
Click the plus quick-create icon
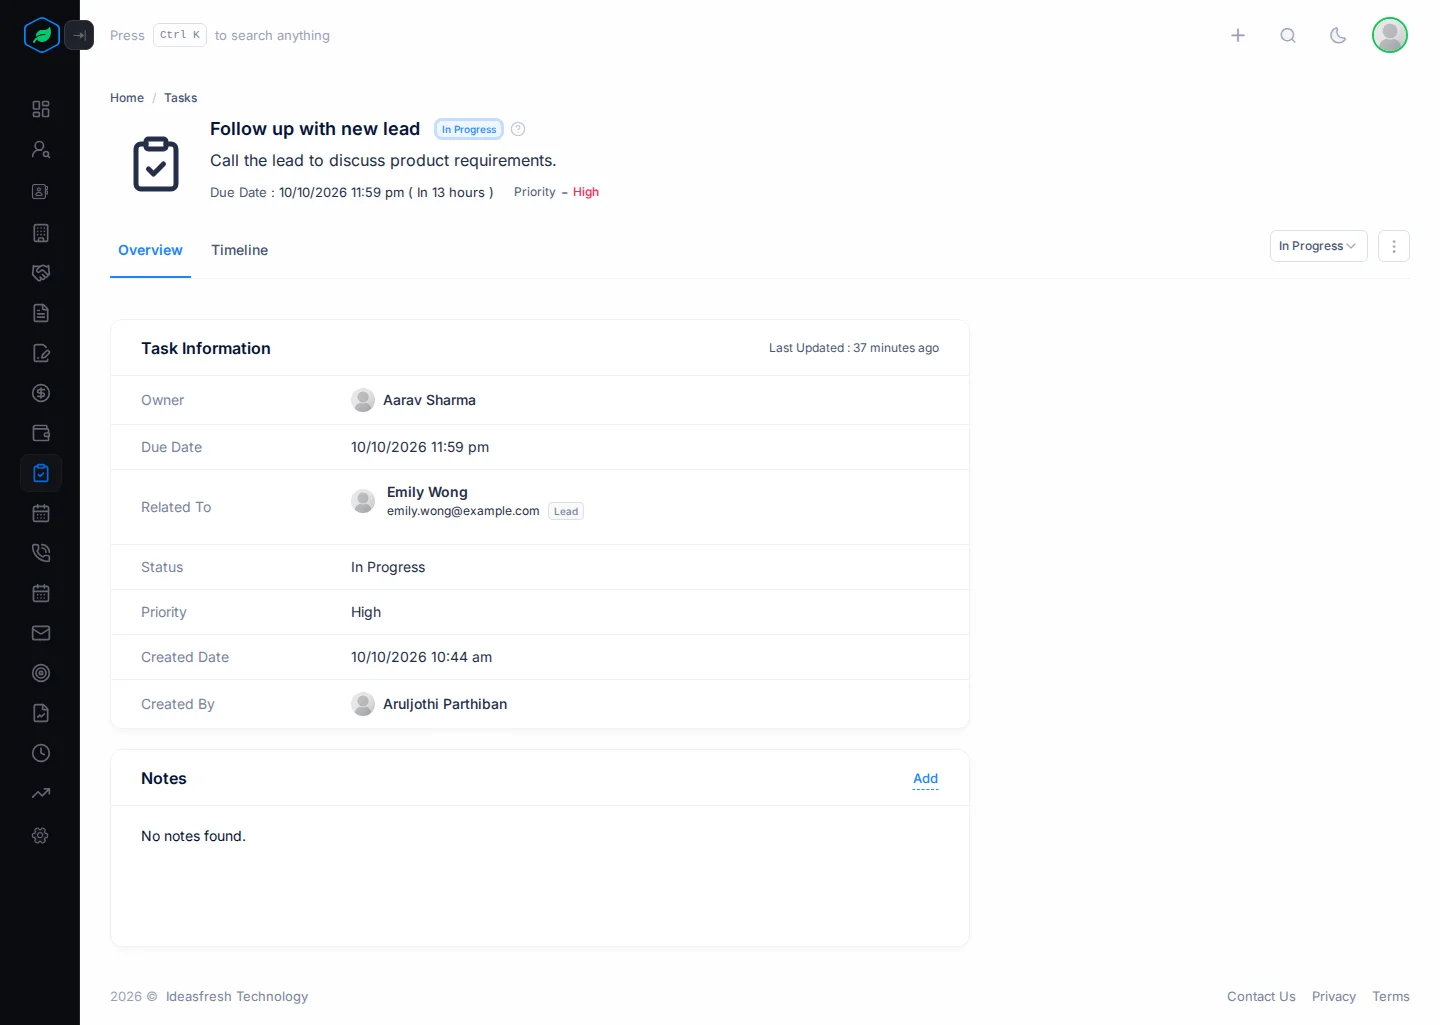[1238, 35]
